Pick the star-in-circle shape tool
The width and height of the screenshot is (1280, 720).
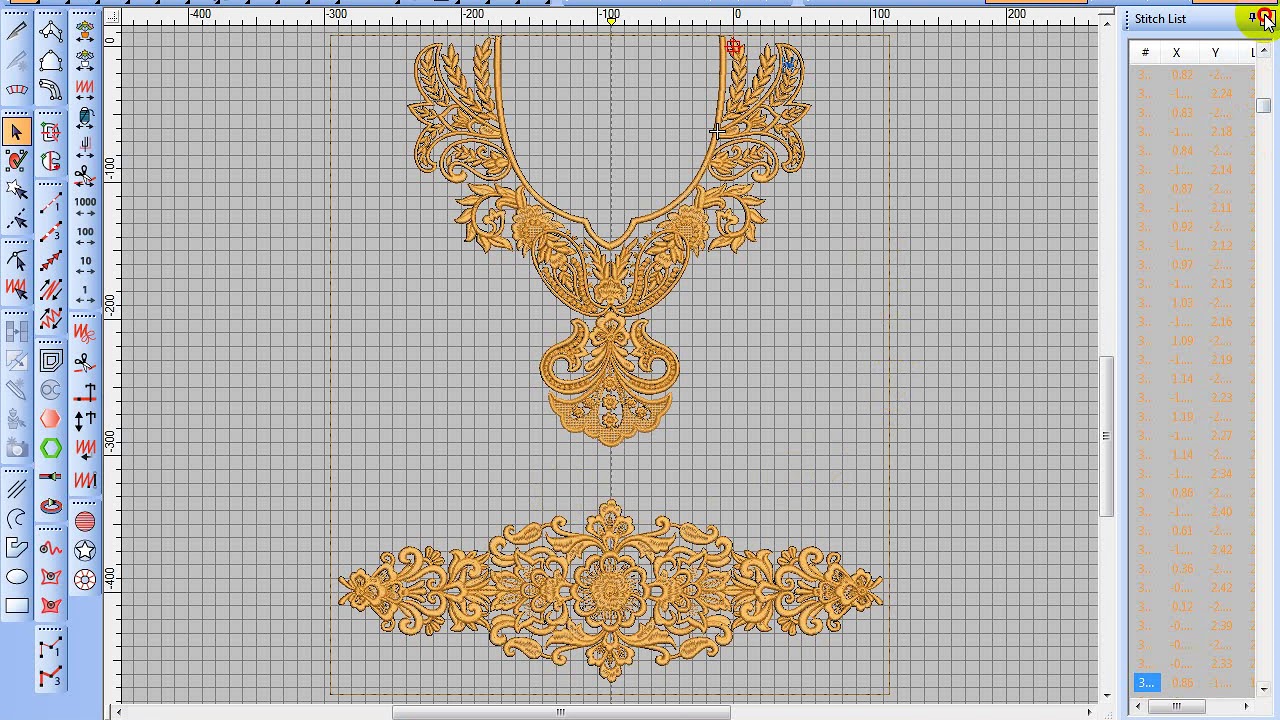tap(85, 550)
